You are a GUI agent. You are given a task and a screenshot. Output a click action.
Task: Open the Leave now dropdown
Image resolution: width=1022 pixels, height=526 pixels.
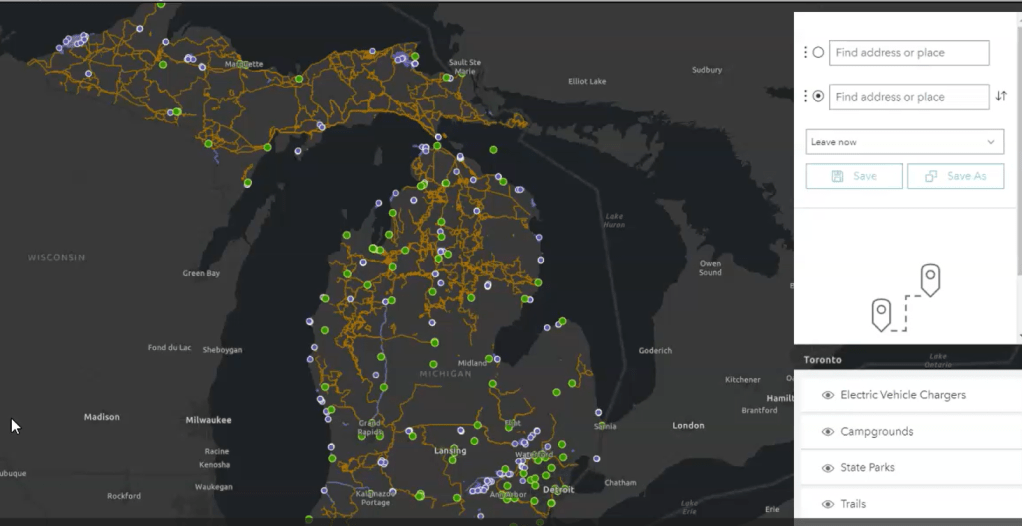tap(905, 141)
